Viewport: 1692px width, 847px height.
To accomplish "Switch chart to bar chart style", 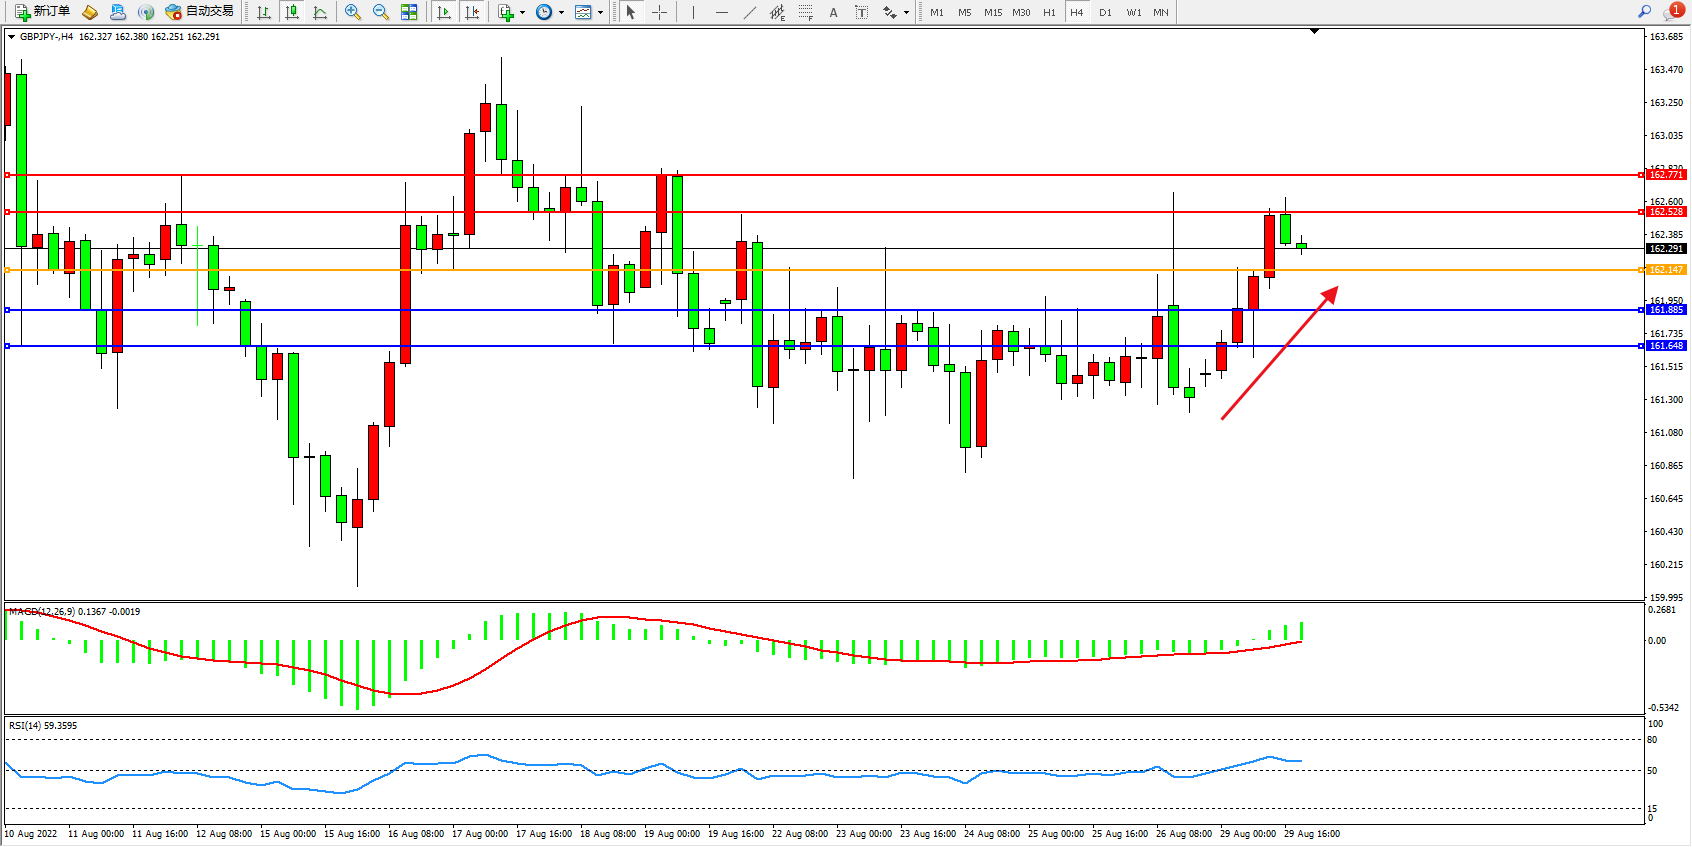I will (x=264, y=13).
